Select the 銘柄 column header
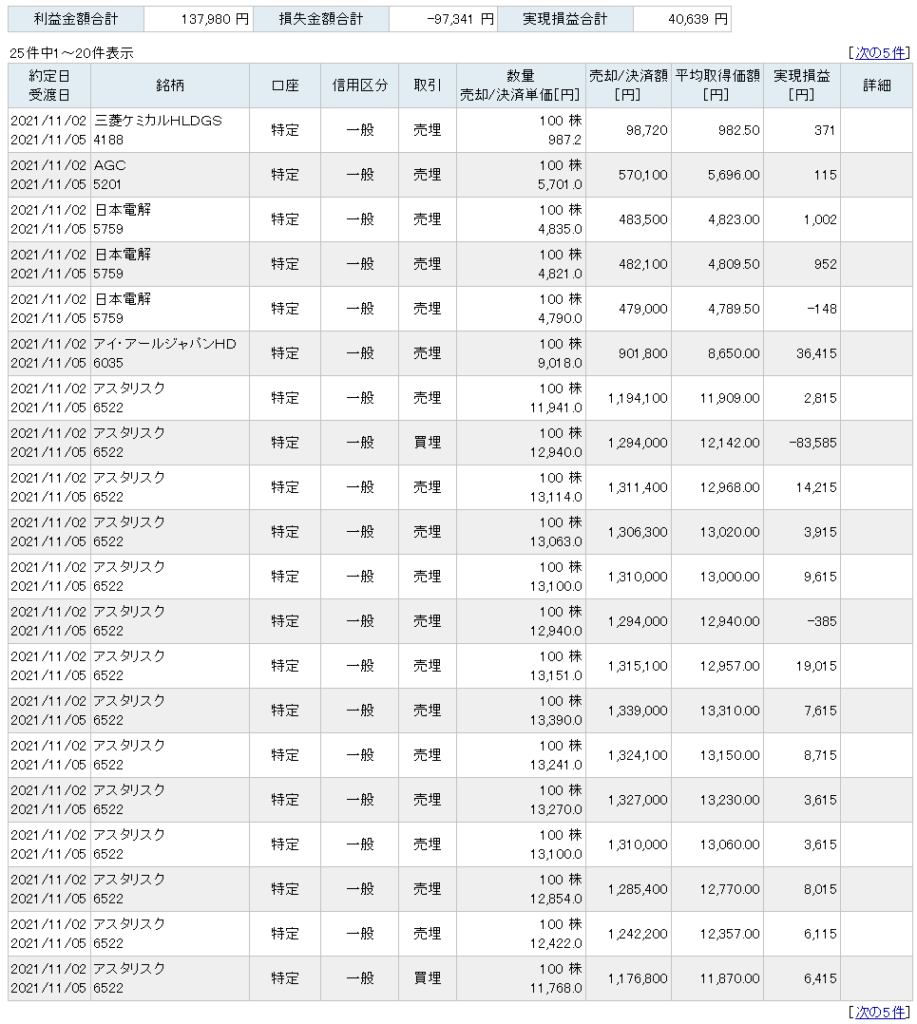Viewport: 917px width, 1024px height. tap(170, 86)
